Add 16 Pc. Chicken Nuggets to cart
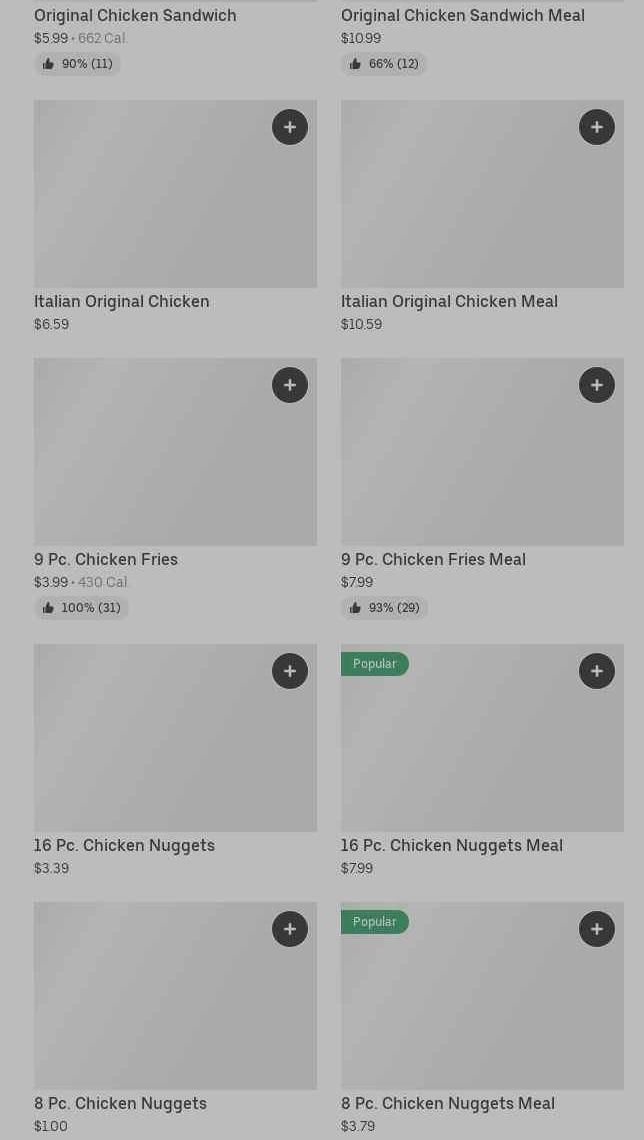 [290, 671]
